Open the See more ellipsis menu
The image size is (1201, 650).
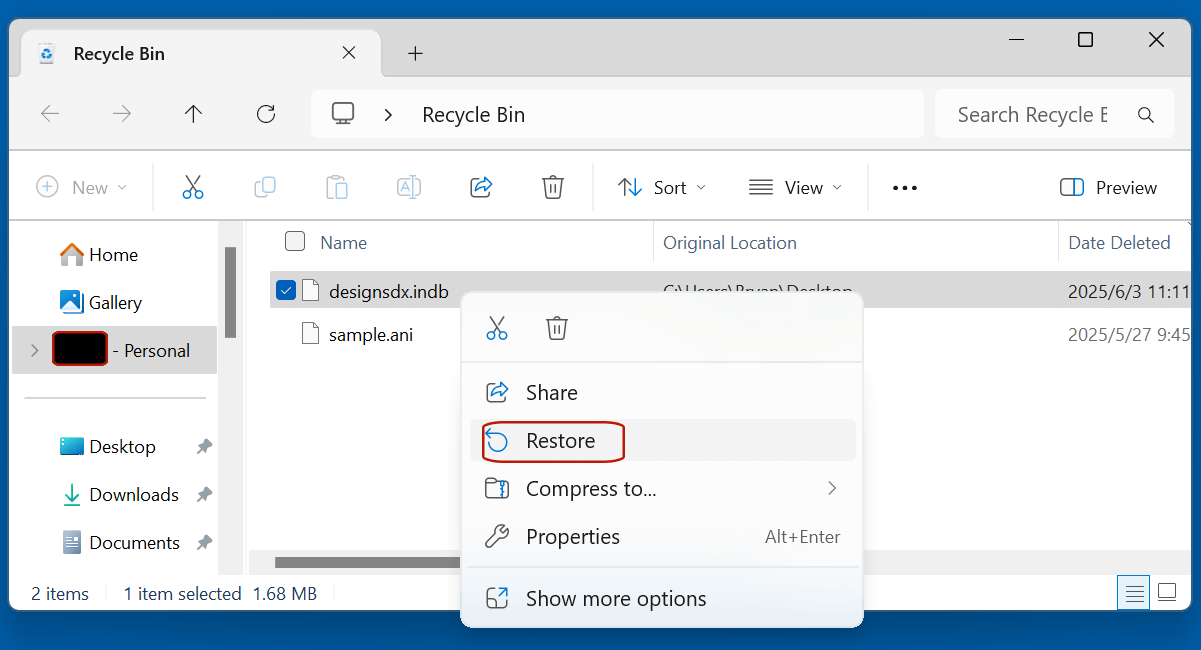[x=904, y=187]
